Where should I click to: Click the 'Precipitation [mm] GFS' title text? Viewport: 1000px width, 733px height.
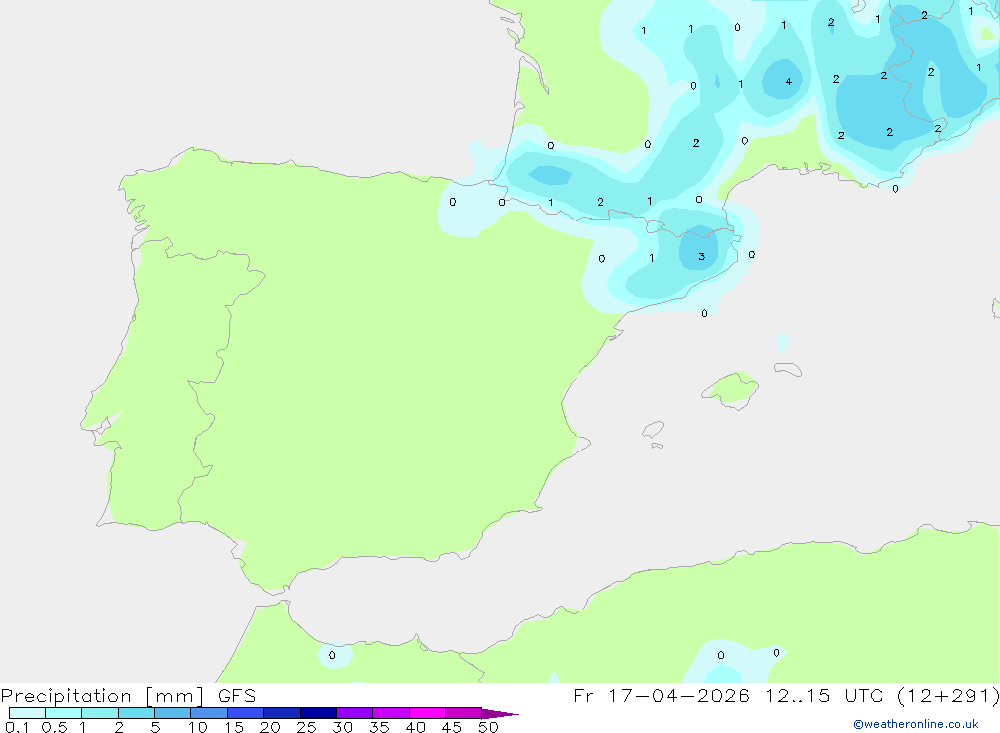point(128,696)
